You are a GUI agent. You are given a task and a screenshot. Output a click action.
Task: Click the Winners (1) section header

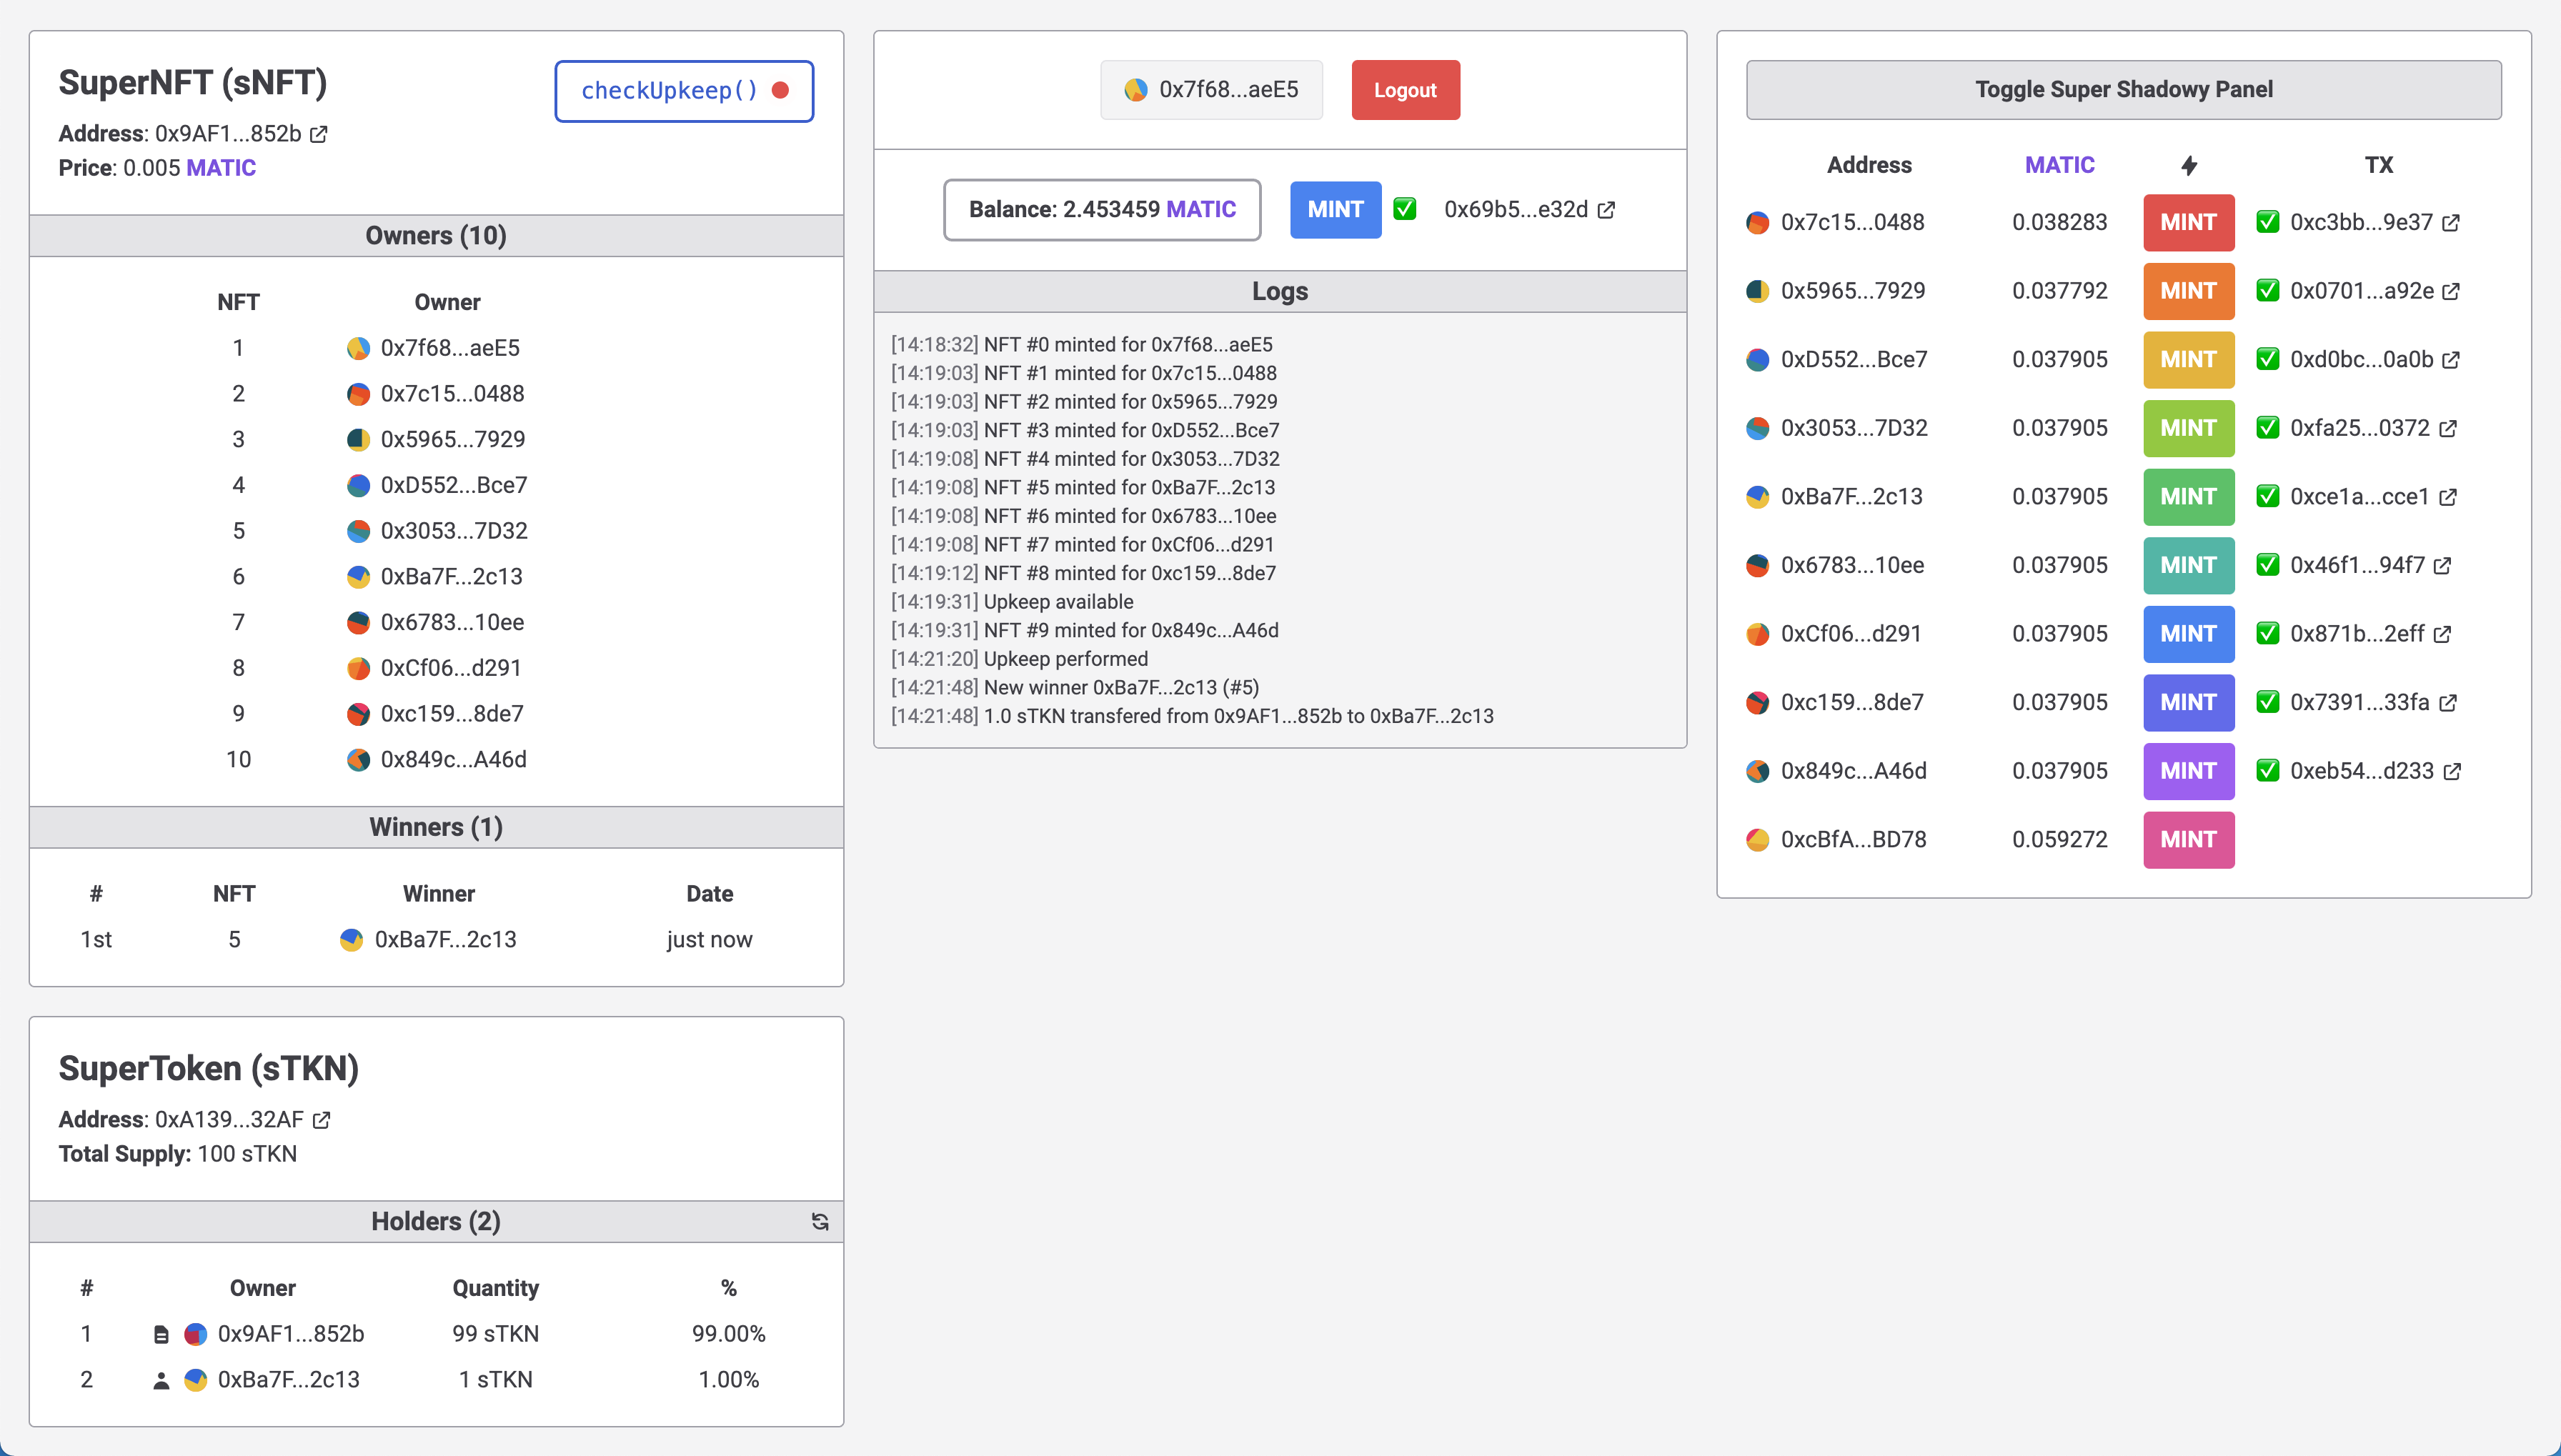coord(436,827)
